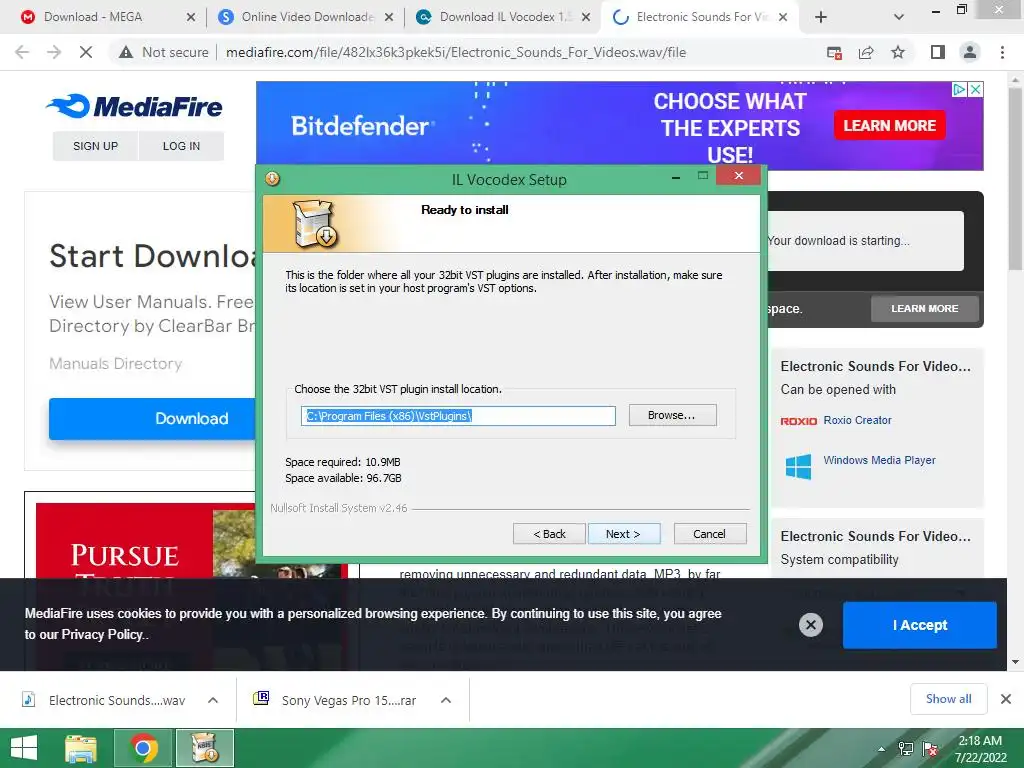Dismiss the cookie banner with X
This screenshot has width=1024, height=768.
(x=810, y=625)
